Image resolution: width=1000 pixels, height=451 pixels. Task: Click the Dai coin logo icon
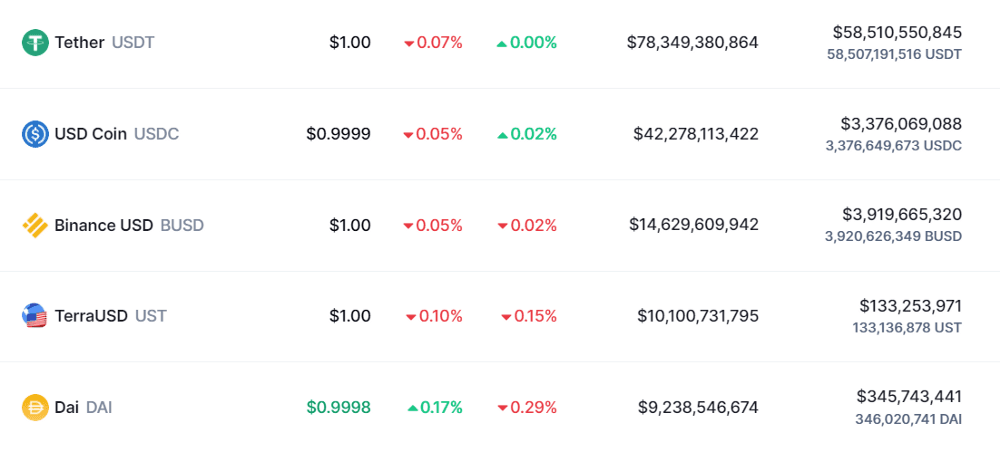[x=35, y=407]
